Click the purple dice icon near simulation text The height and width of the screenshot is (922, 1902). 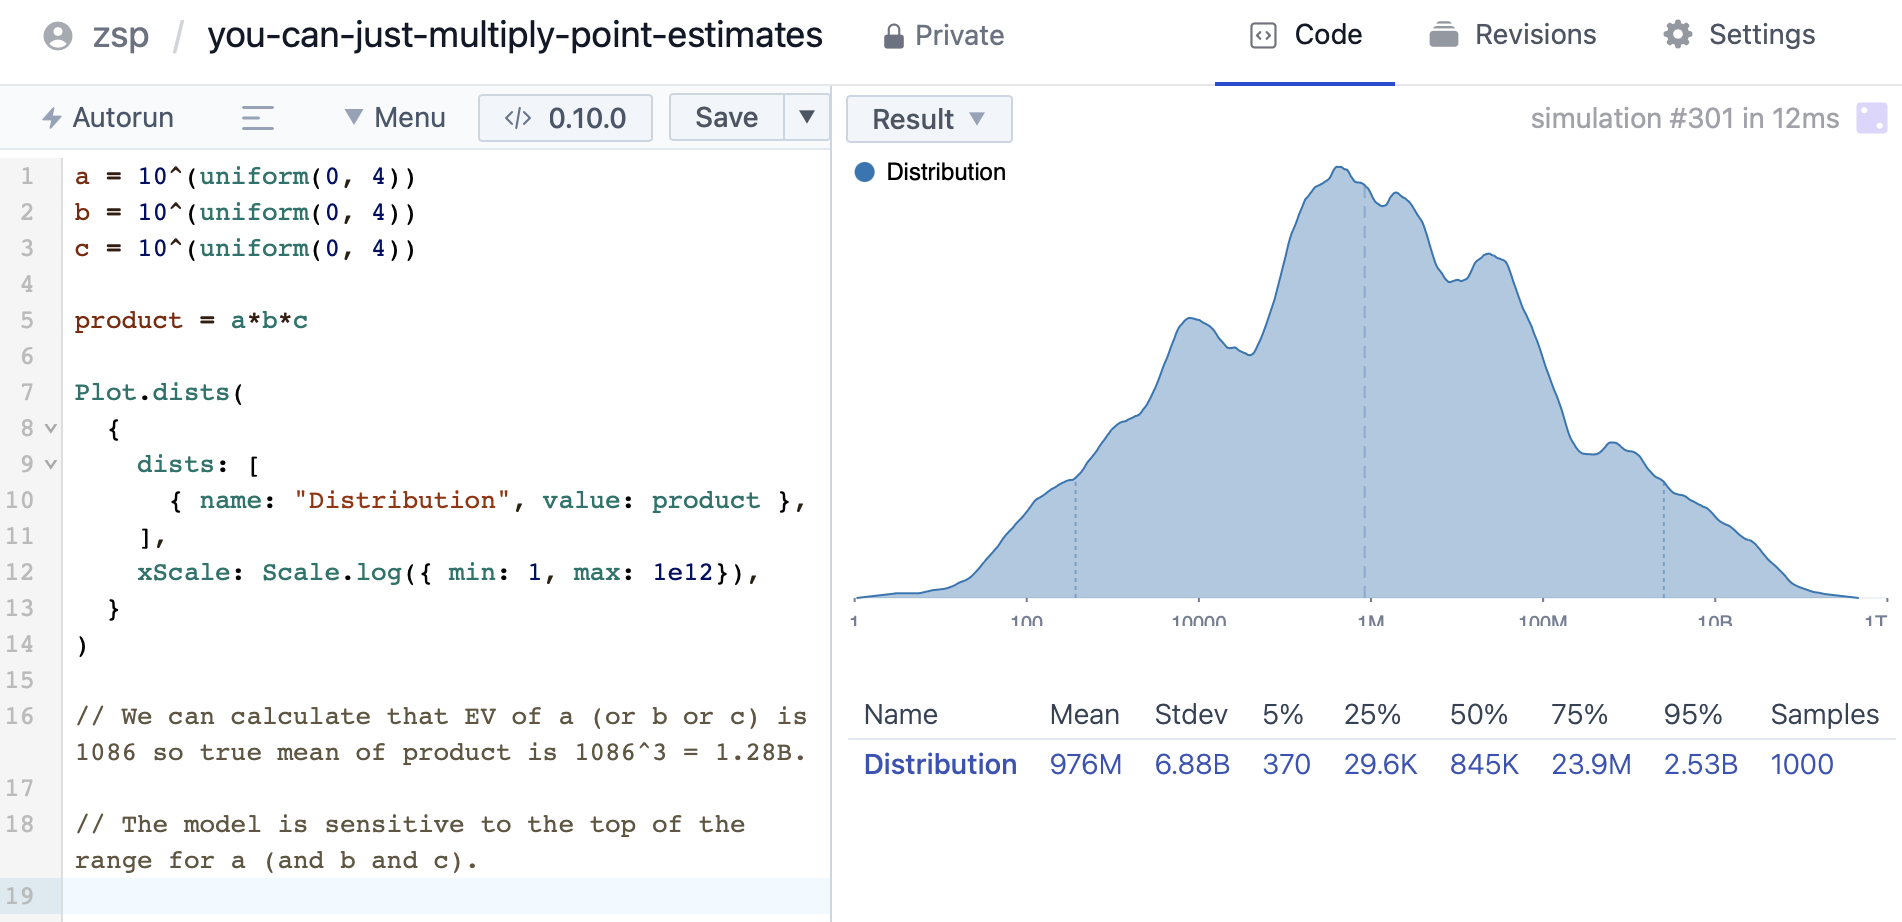(1871, 118)
